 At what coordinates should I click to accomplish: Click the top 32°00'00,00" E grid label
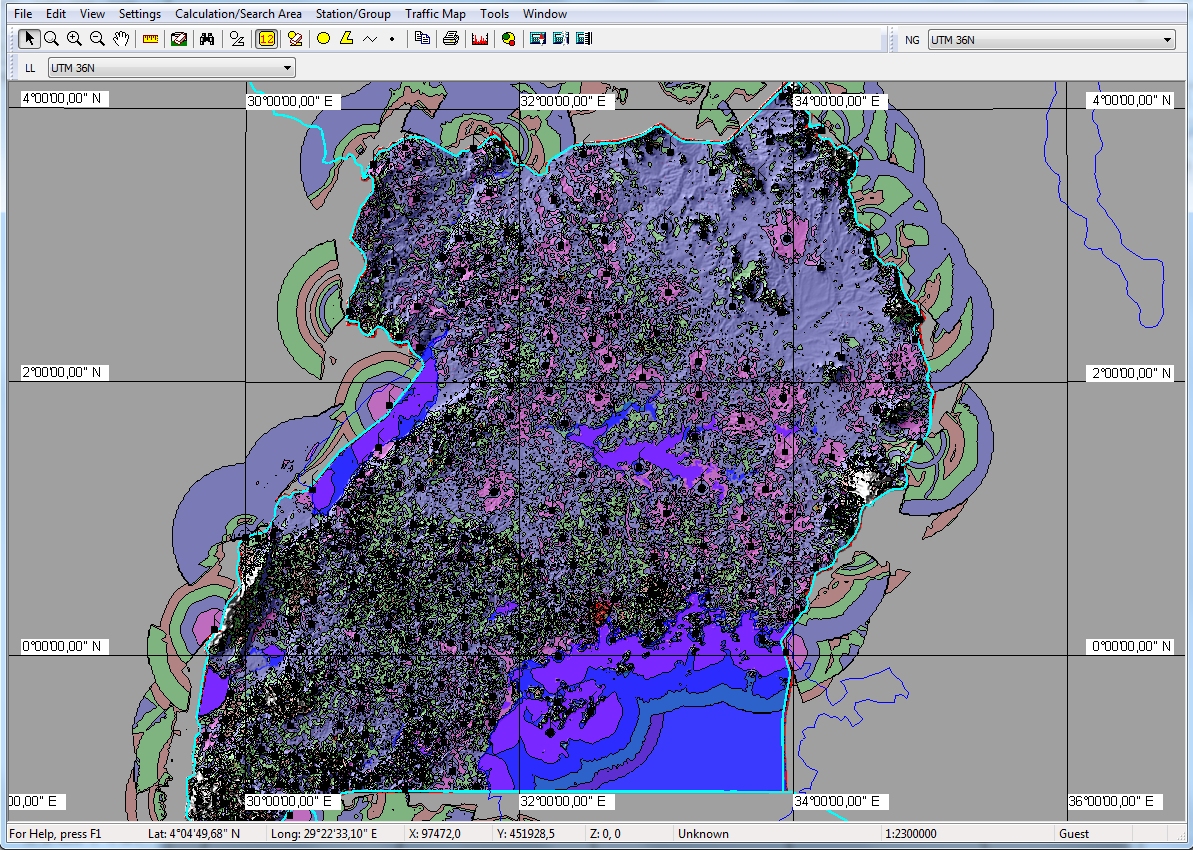(566, 101)
